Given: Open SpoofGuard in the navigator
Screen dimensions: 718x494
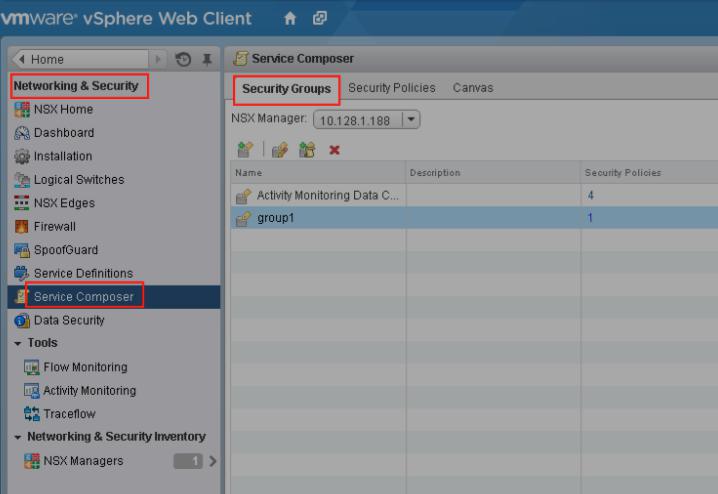Looking at the screenshot, I should (x=65, y=250).
